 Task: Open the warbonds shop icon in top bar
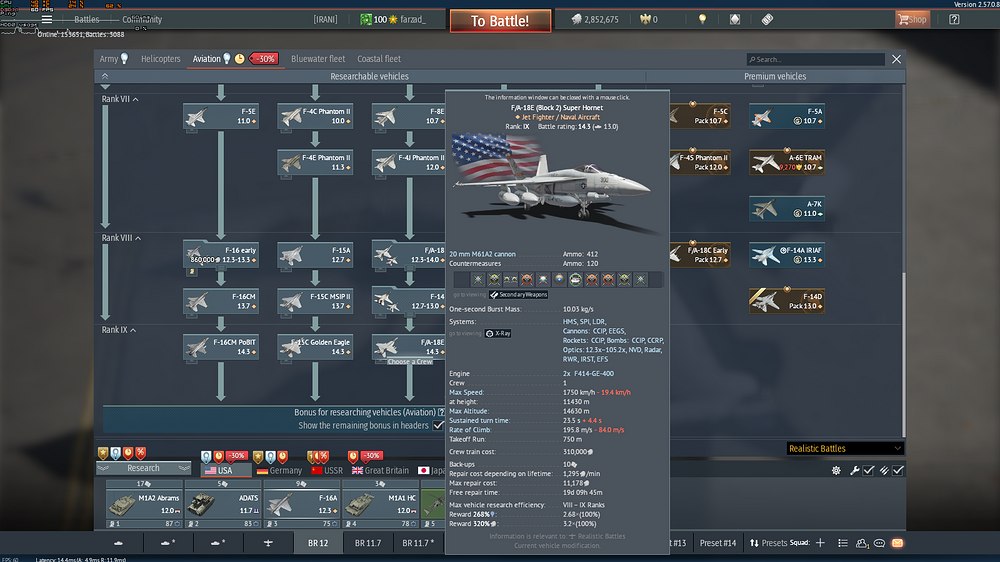[735, 19]
